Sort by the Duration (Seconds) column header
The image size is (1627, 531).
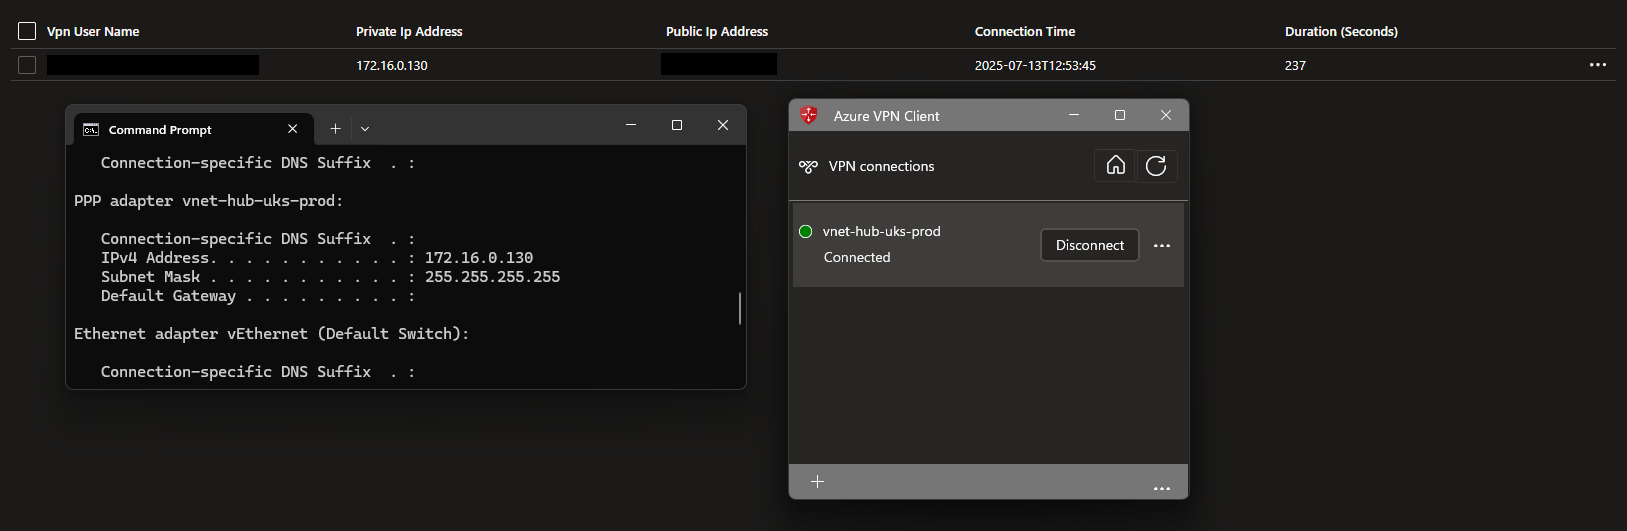click(x=1341, y=32)
